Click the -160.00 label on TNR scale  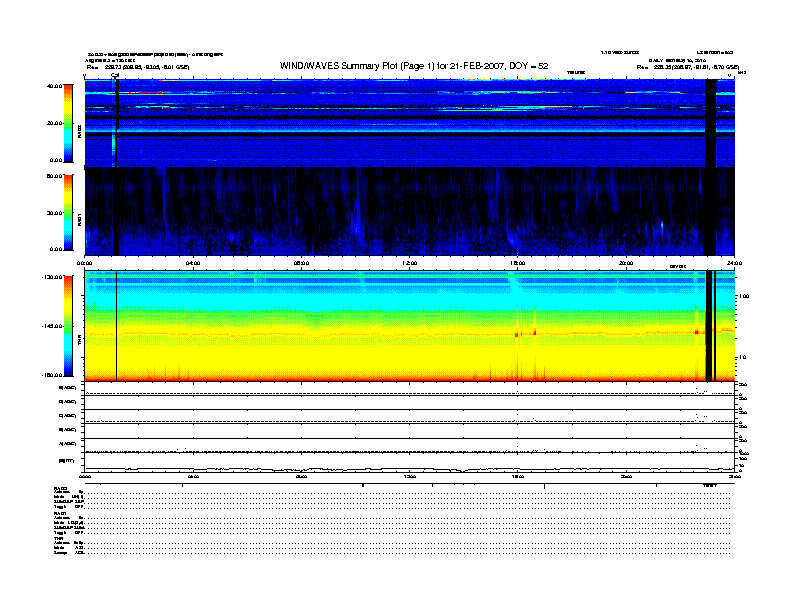coord(52,375)
